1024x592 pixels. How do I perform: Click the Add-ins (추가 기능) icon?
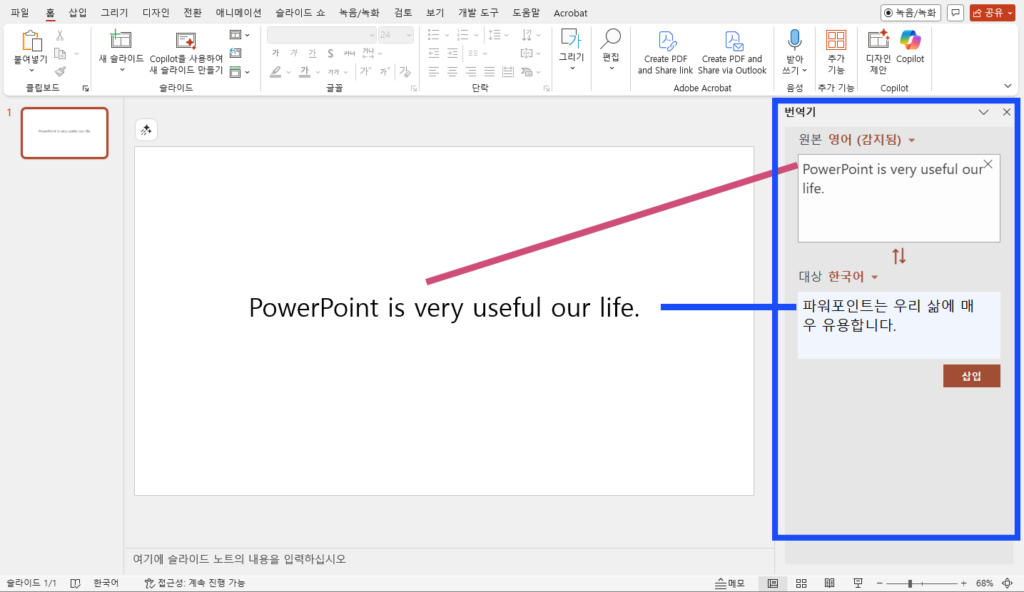tap(836, 40)
